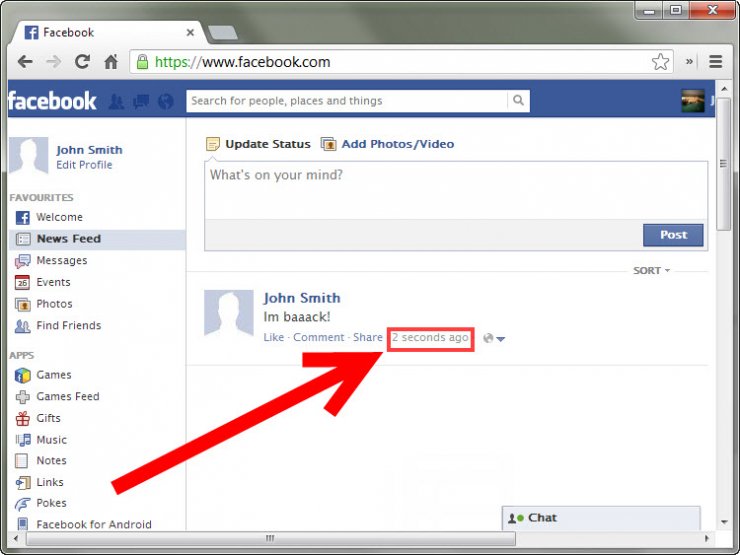The image size is (740, 555).
Task: Click sidebar profile picture thumbnail
Action: (x=29, y=156)
